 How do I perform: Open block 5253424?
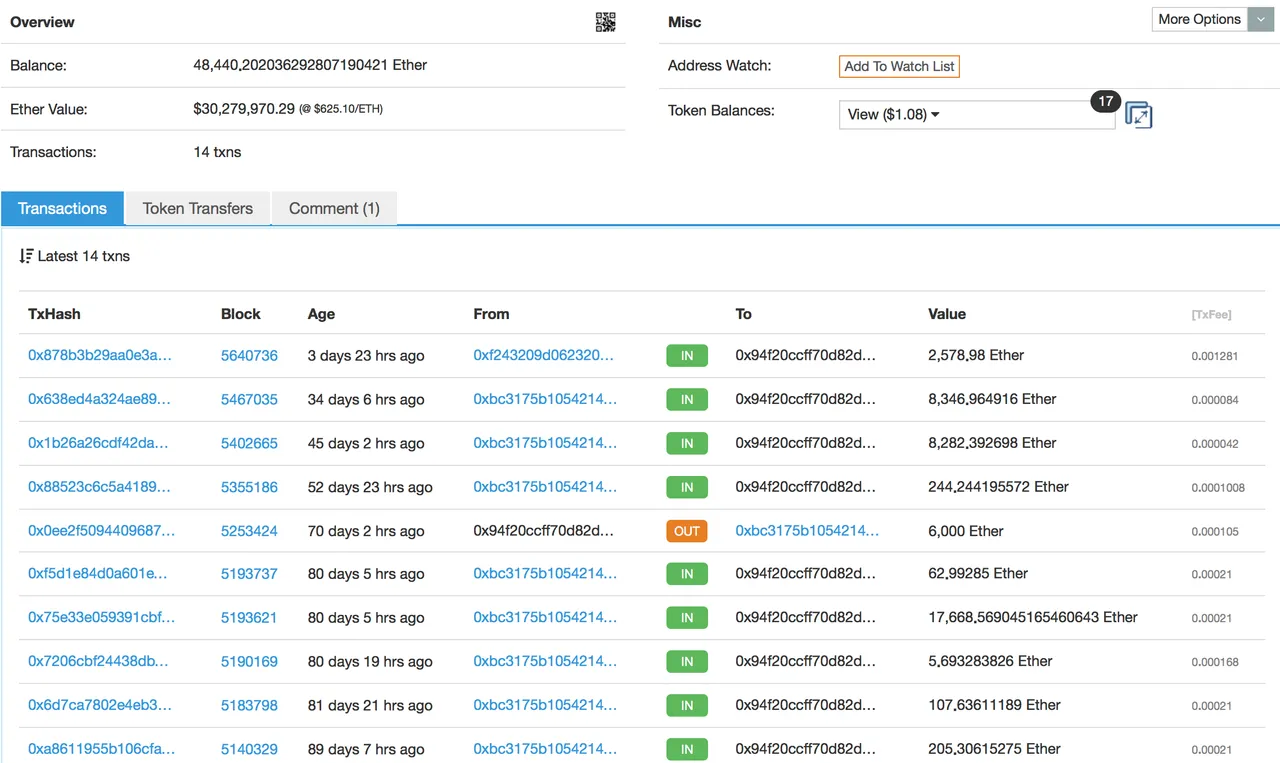(x=249, y=531)
